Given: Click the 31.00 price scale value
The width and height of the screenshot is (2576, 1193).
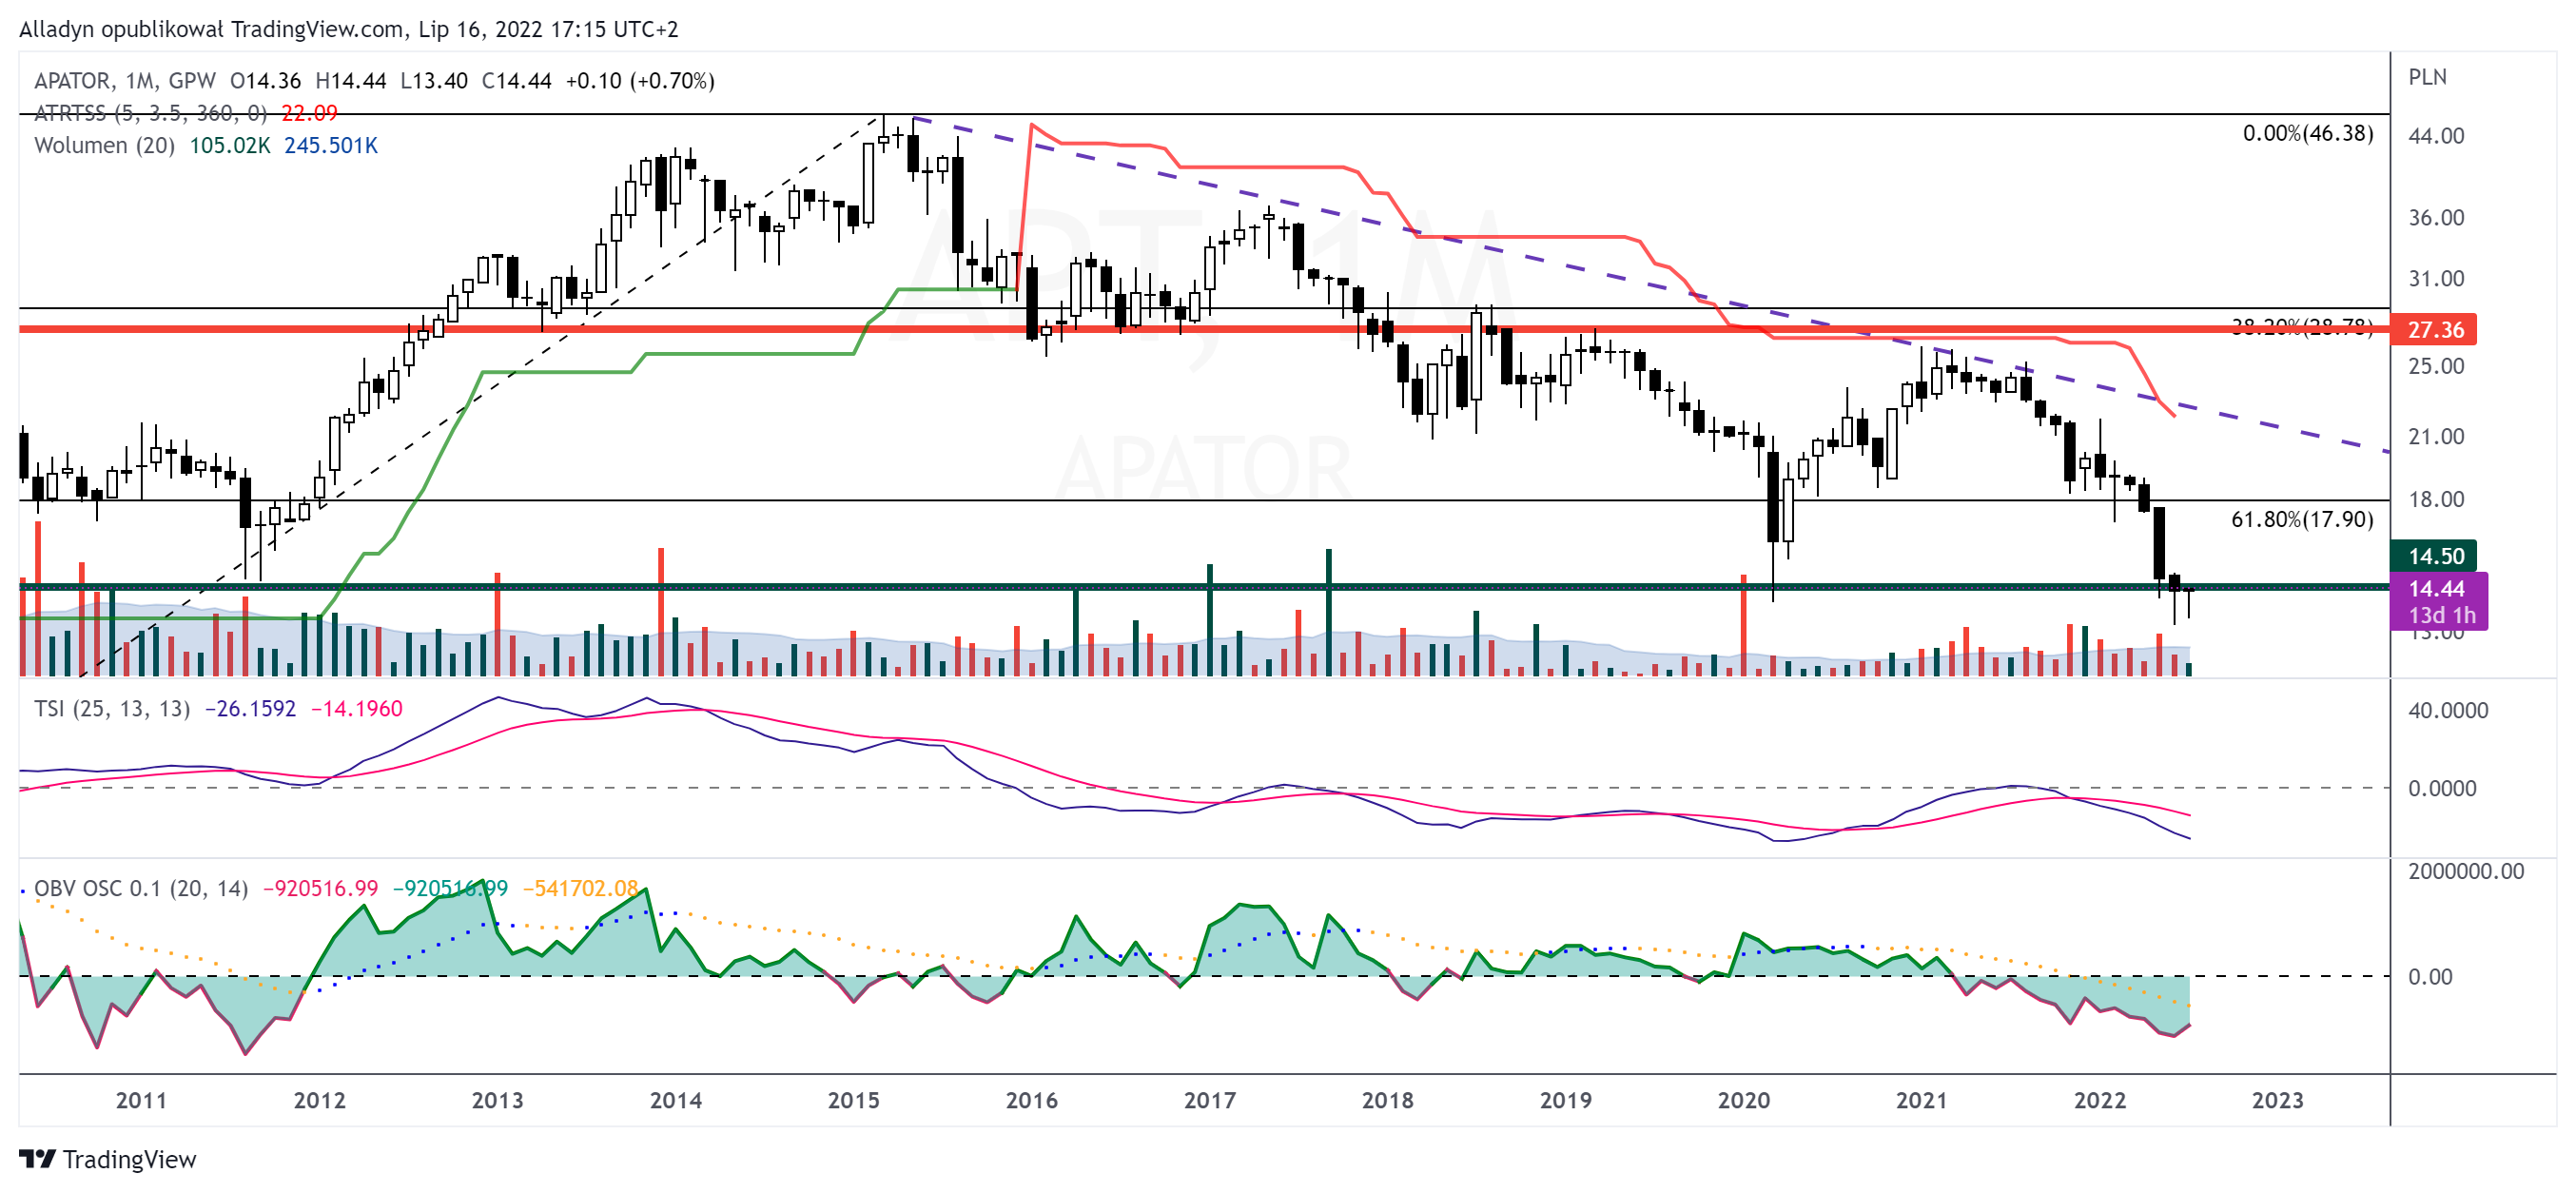Looking at the screenshot, I should click(2436, 278).
